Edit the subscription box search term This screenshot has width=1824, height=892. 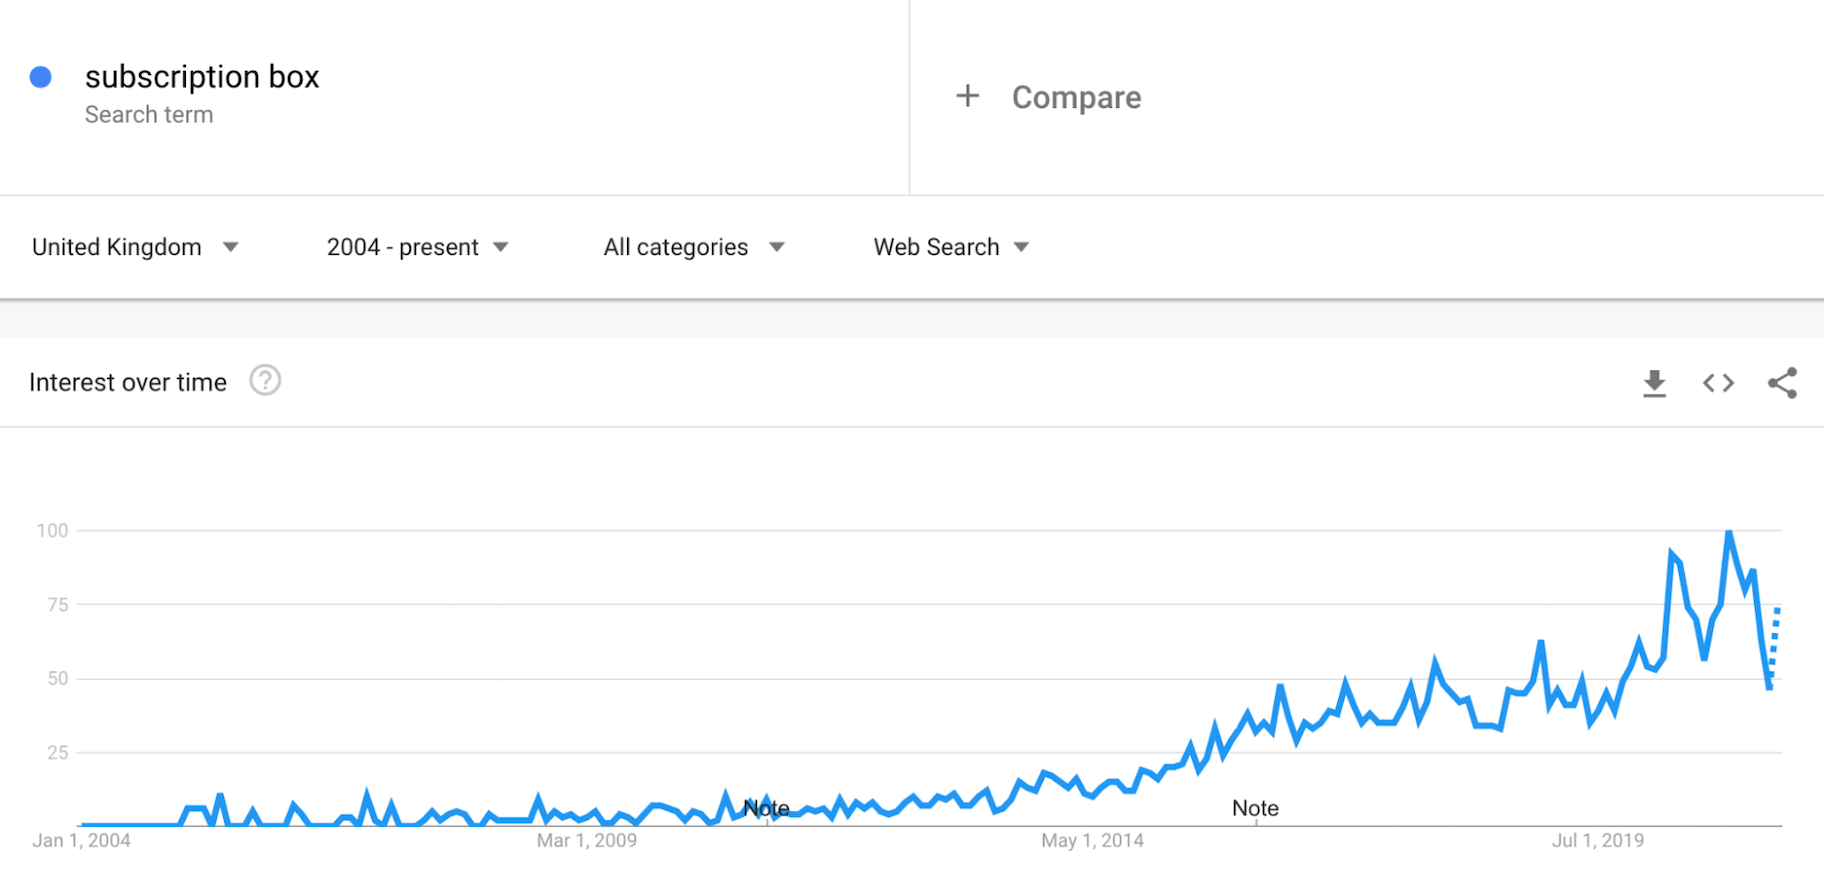[x=202, y=77]
